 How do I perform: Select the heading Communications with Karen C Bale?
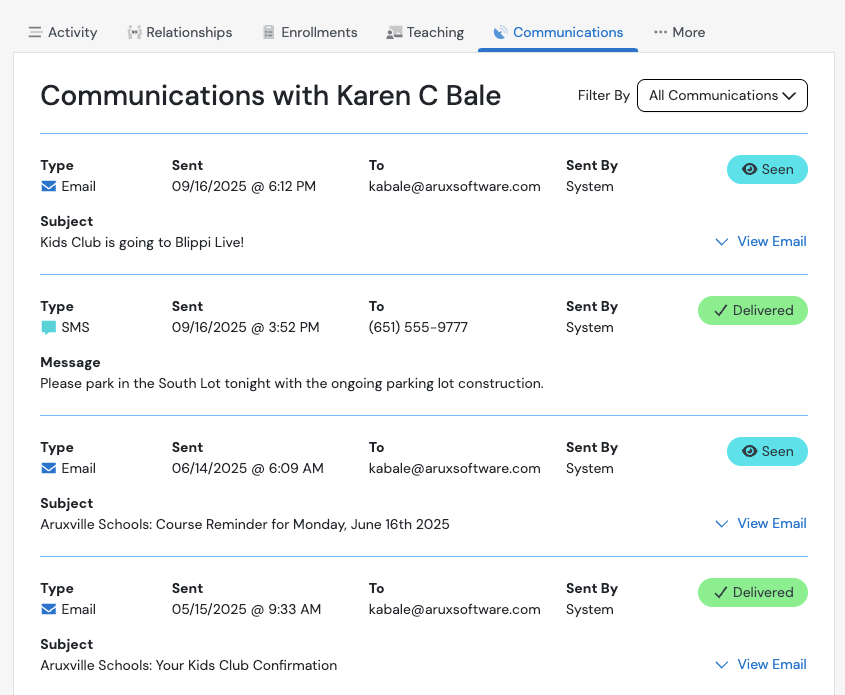click(x=270, y=96)
